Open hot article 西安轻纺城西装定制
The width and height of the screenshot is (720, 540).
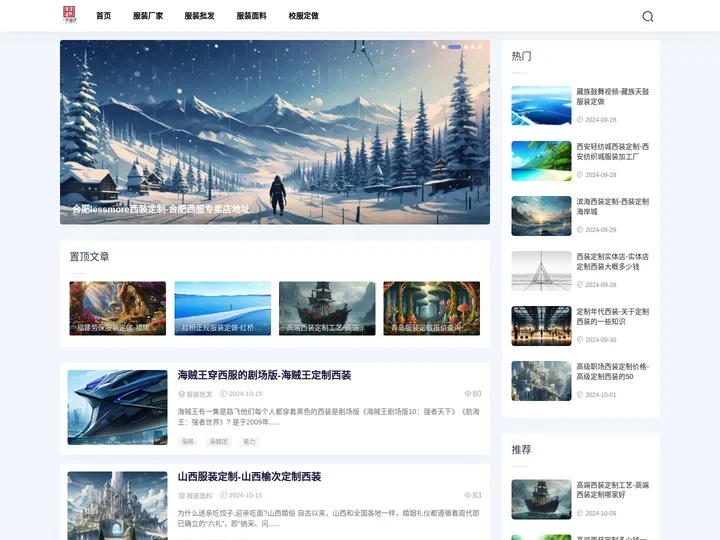(x=613, y=152)
